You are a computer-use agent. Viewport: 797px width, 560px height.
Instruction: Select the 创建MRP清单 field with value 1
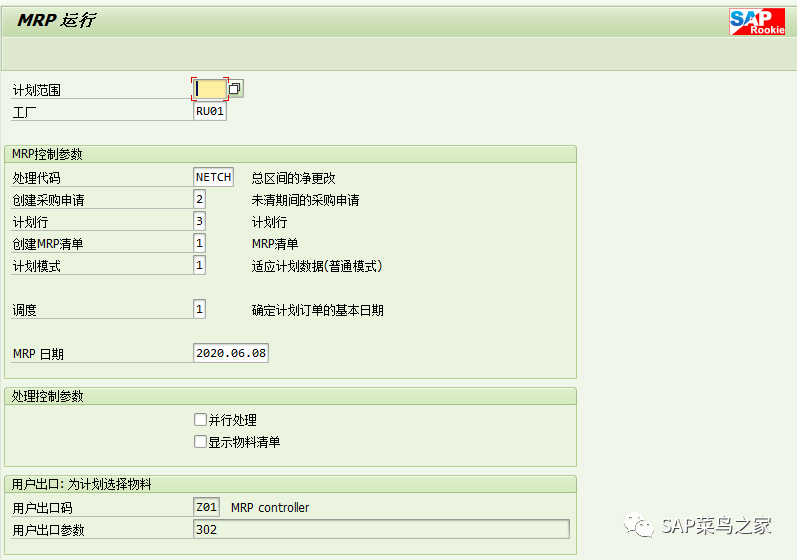point(199,243)
